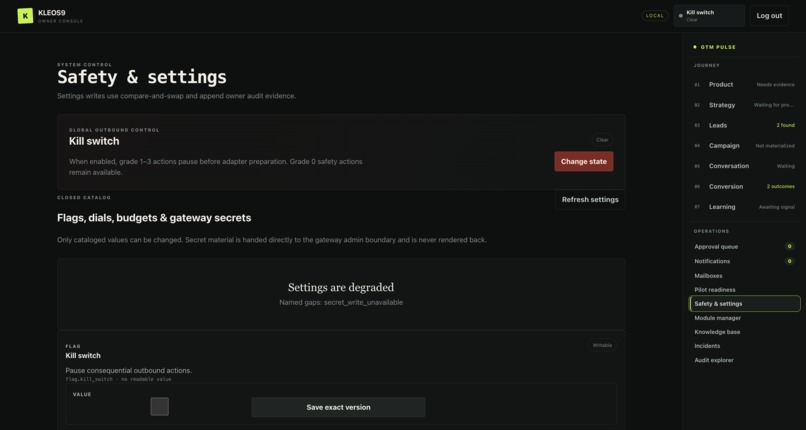Click the 'Needs evidence' Product status

click(775, 85)
